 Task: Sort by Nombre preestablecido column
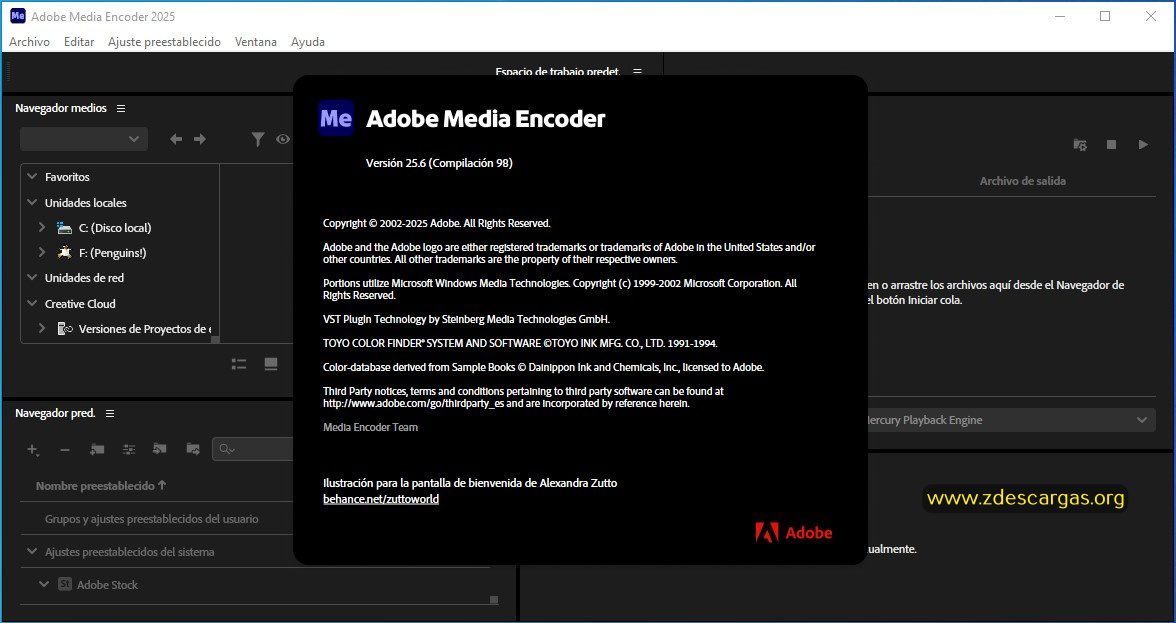pos(101,486)
